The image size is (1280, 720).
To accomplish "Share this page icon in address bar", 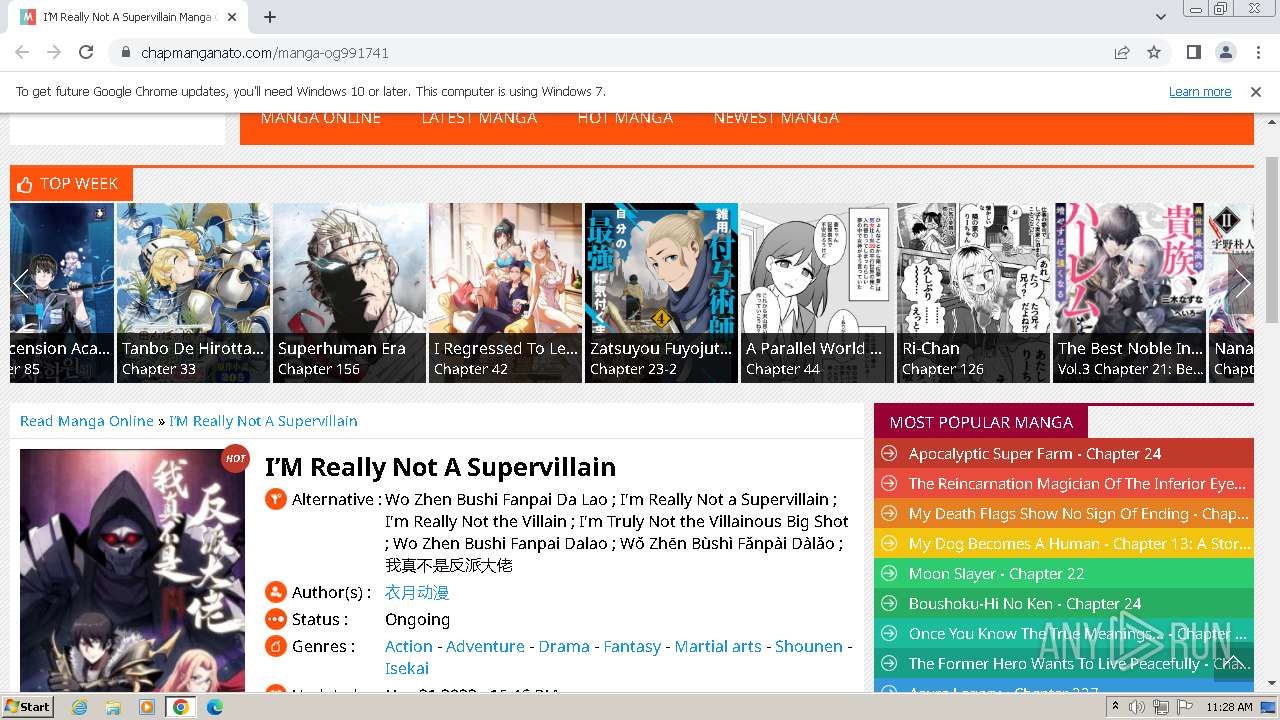I will (x=1122, y=52).
